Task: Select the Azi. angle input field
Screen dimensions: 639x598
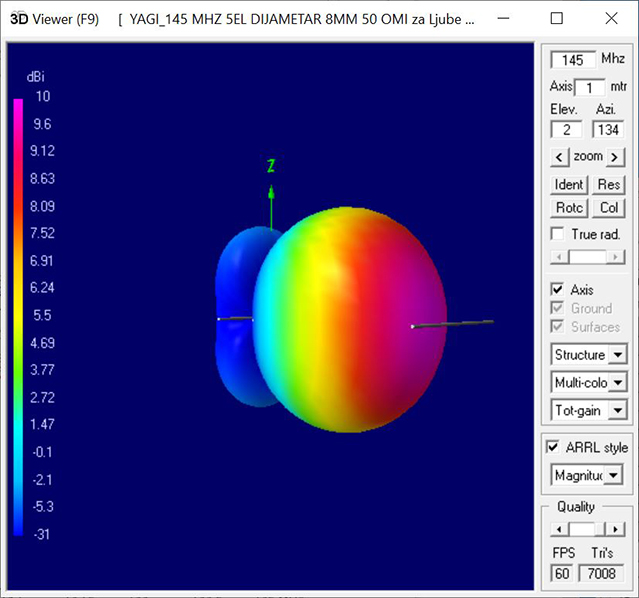Action: pos(607,129)
